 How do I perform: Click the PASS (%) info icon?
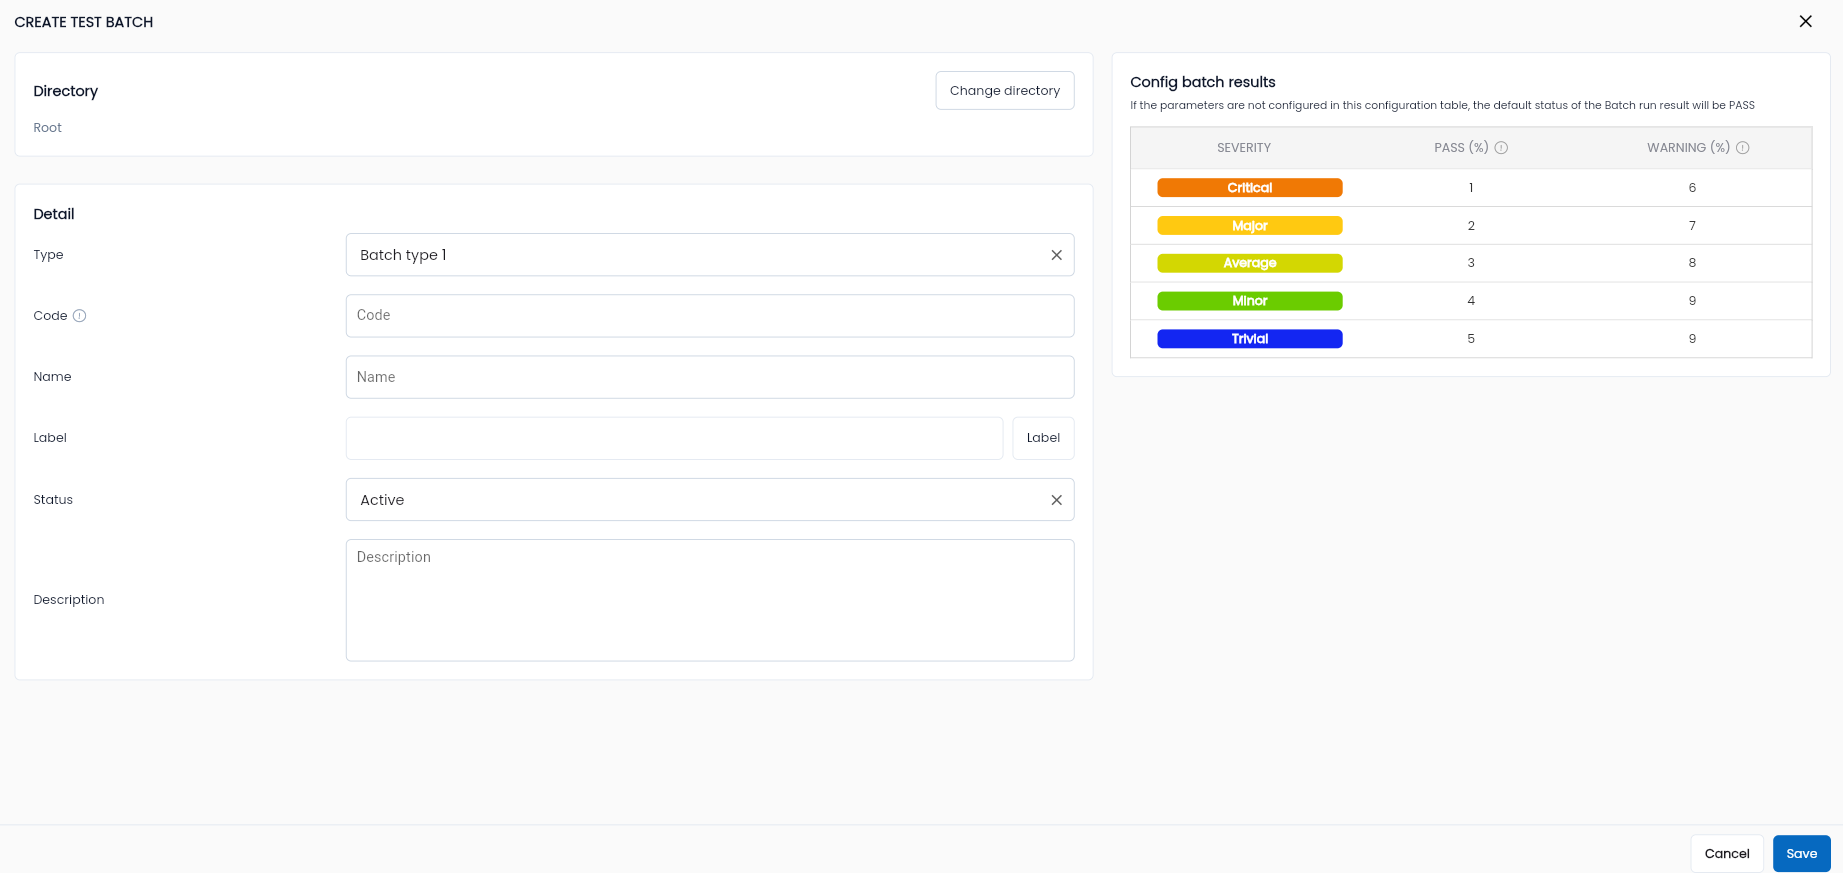(1501, 148)
